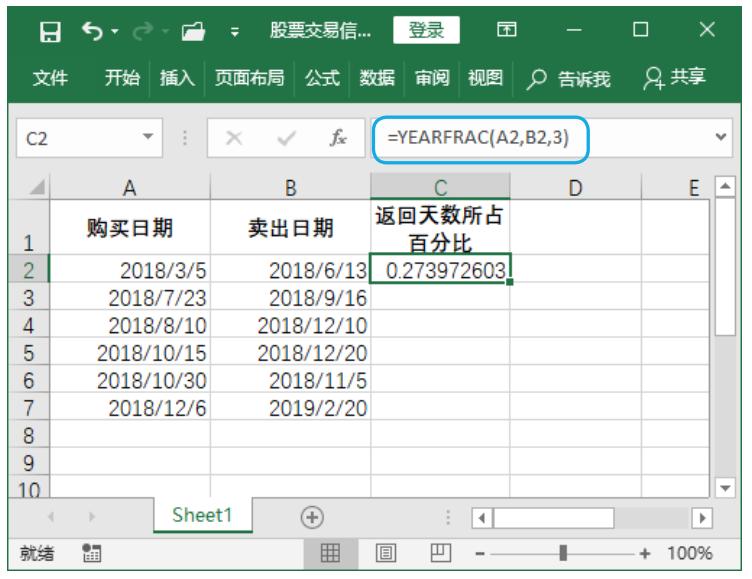Click vertical scrollbar up arrow
The image size is (752, 579).
point(725,186)
